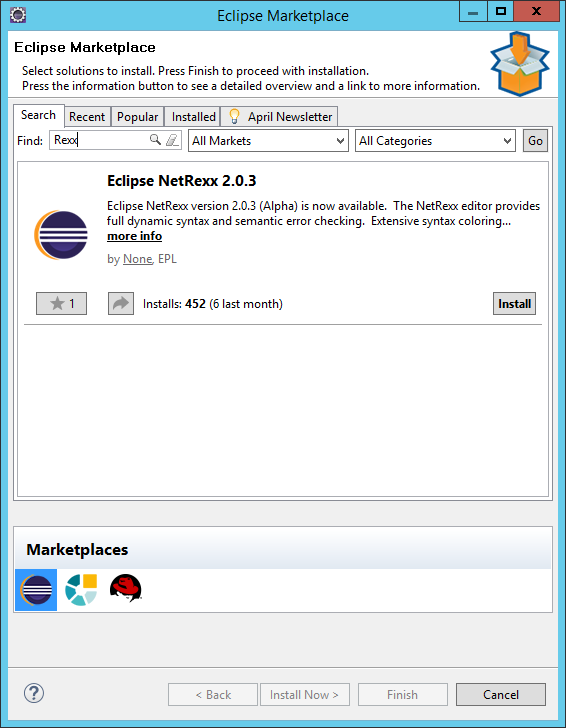Open the more info link

[135, 236]
